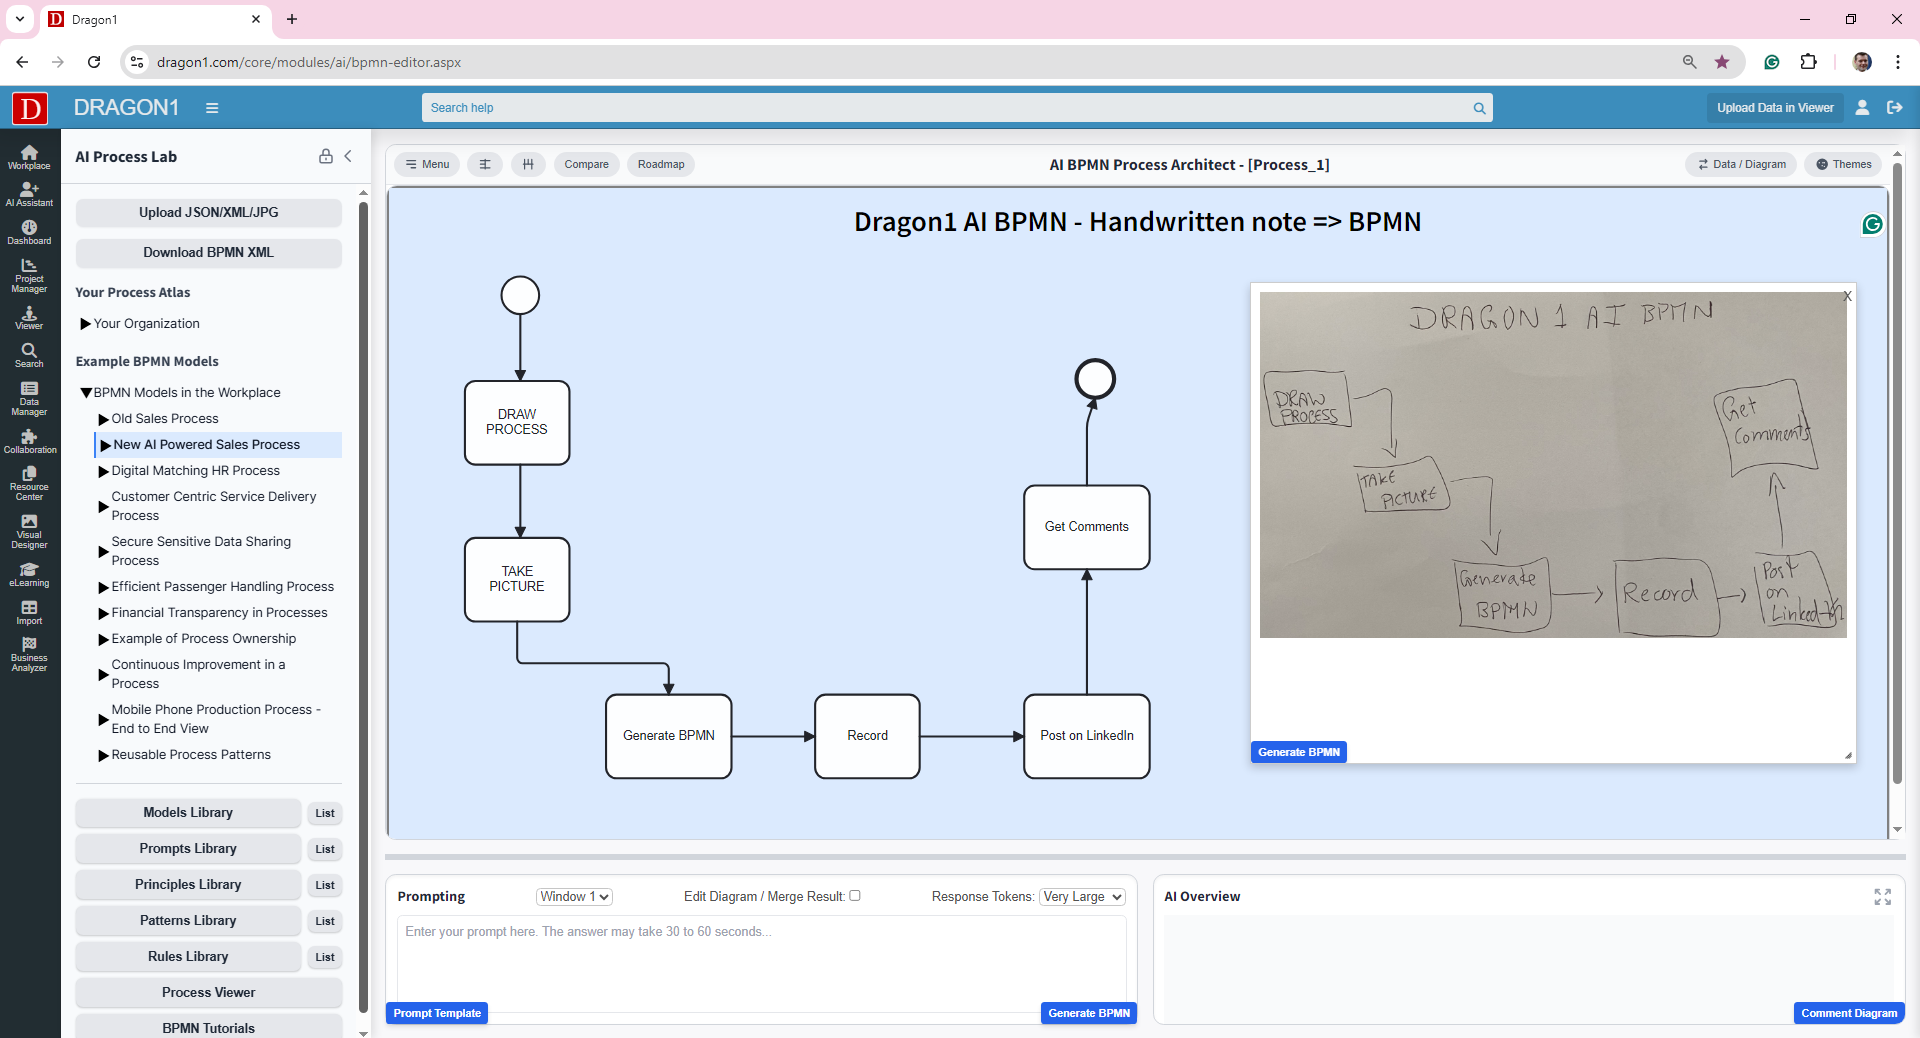Open the Workplace sidebar icon
The image size is (1920, 1038).
(29, 157)
